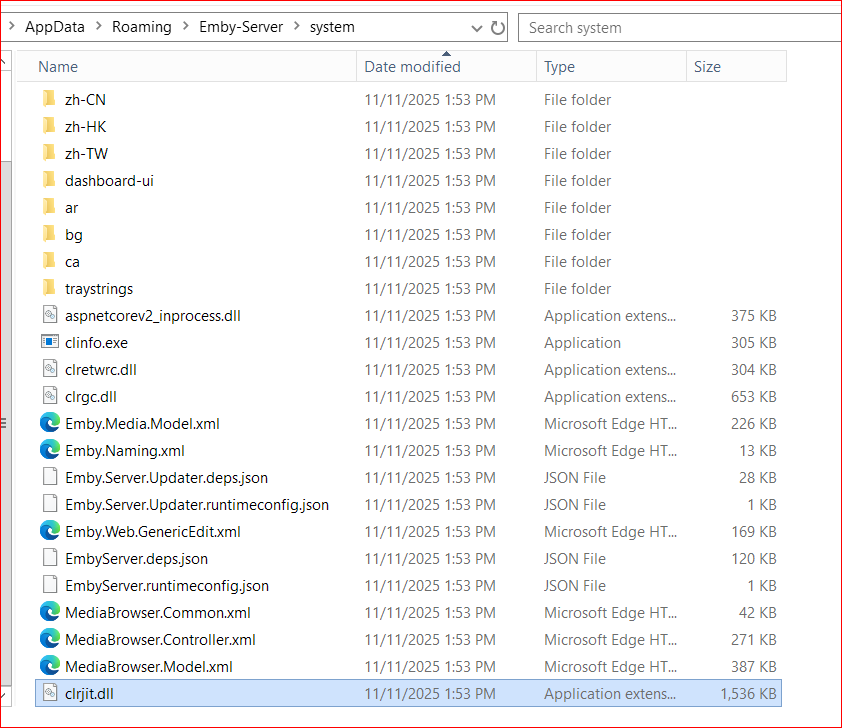Viewport: 842px width, 728px height.
Task: Expand the chevron before AppData breadcrumb
Action: (x=12, y=26)
